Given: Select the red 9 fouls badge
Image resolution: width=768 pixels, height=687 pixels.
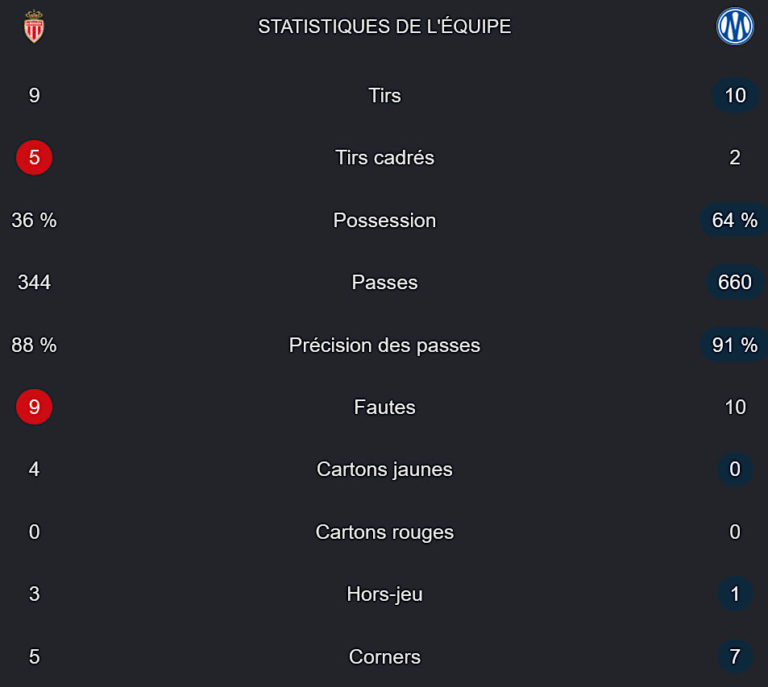Looking at the screenshot, I should pos(34,407).
